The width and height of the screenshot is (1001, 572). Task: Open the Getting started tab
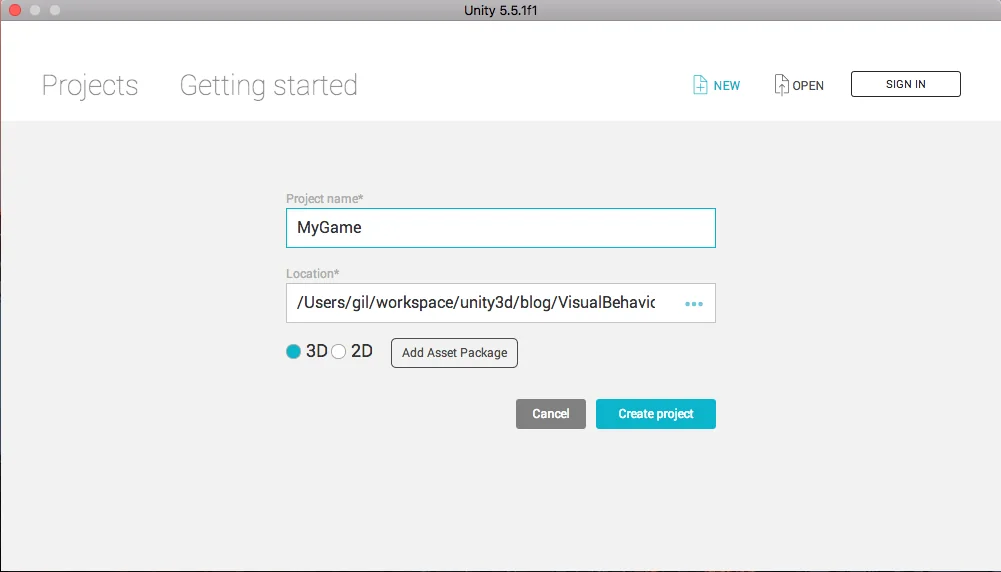(268, 86)
